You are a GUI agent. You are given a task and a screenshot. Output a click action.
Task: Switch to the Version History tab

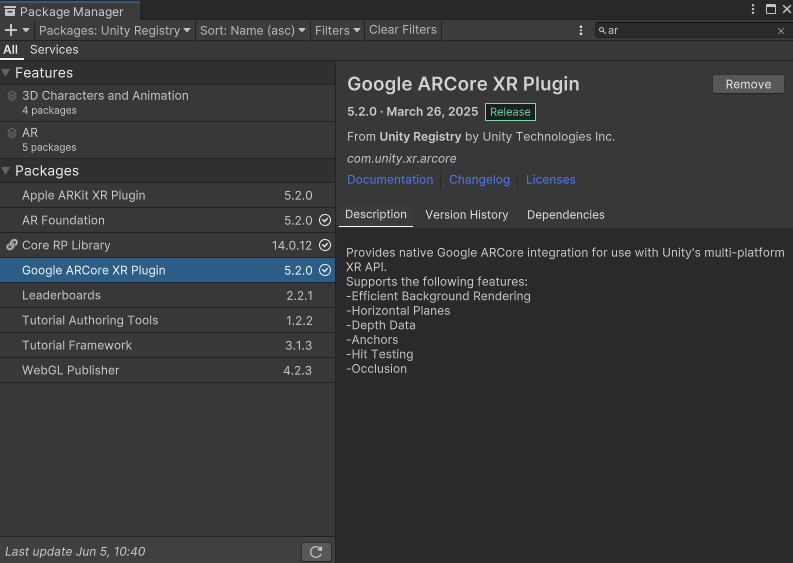[466, 215]
